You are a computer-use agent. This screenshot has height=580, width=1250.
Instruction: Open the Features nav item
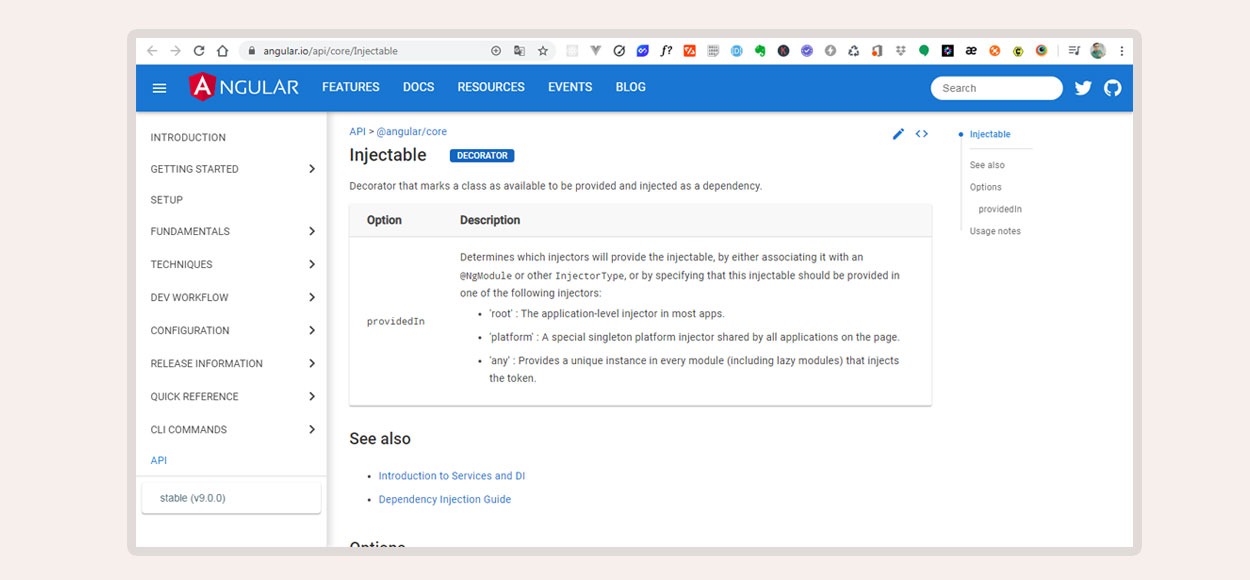(351, 87)
